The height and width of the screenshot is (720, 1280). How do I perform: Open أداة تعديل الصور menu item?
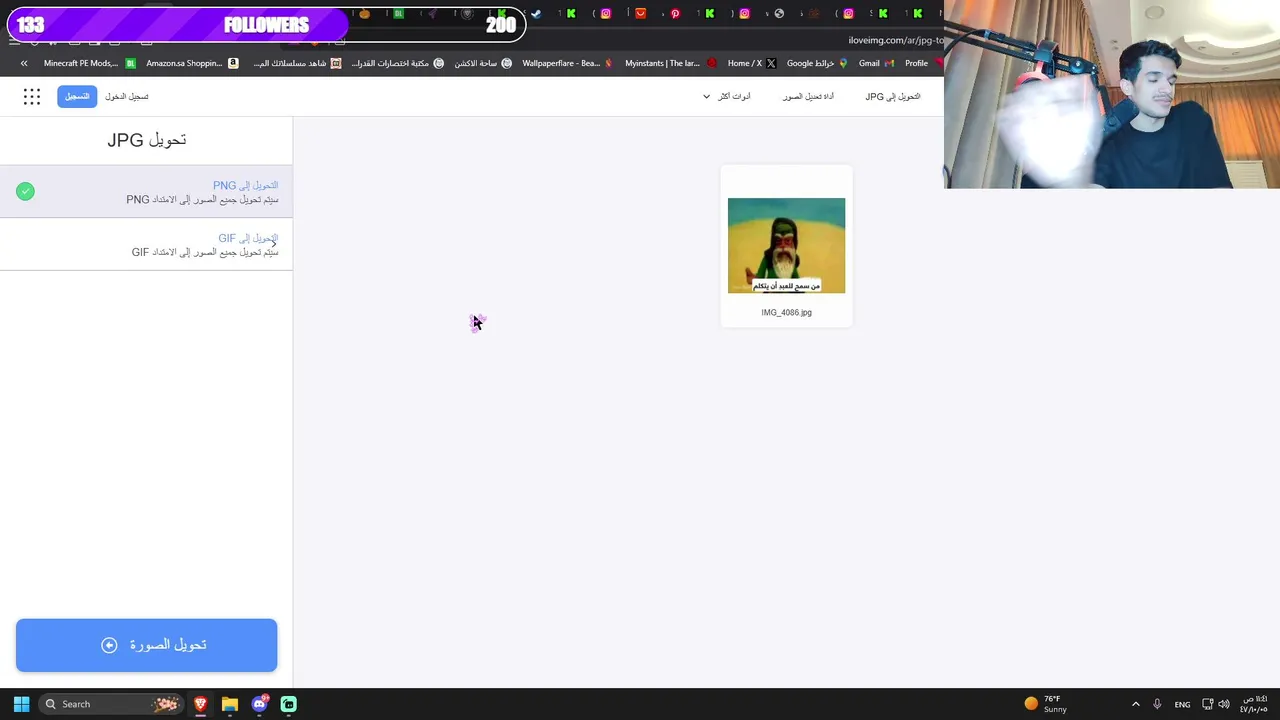(808, 96)
